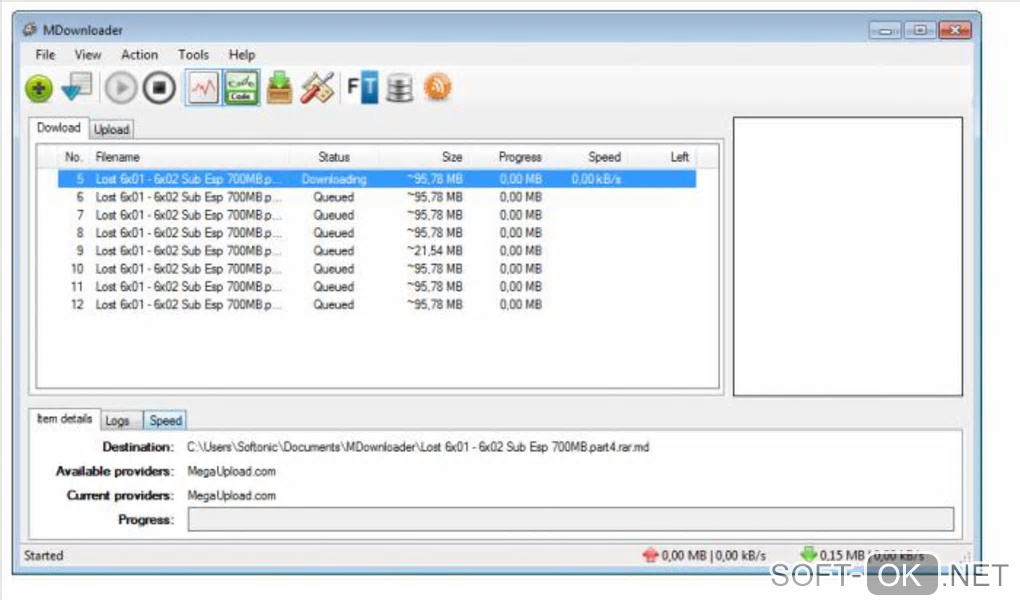The image size is (1020, 600).
Task: Click the No. column header
Action: coord(73,157)
